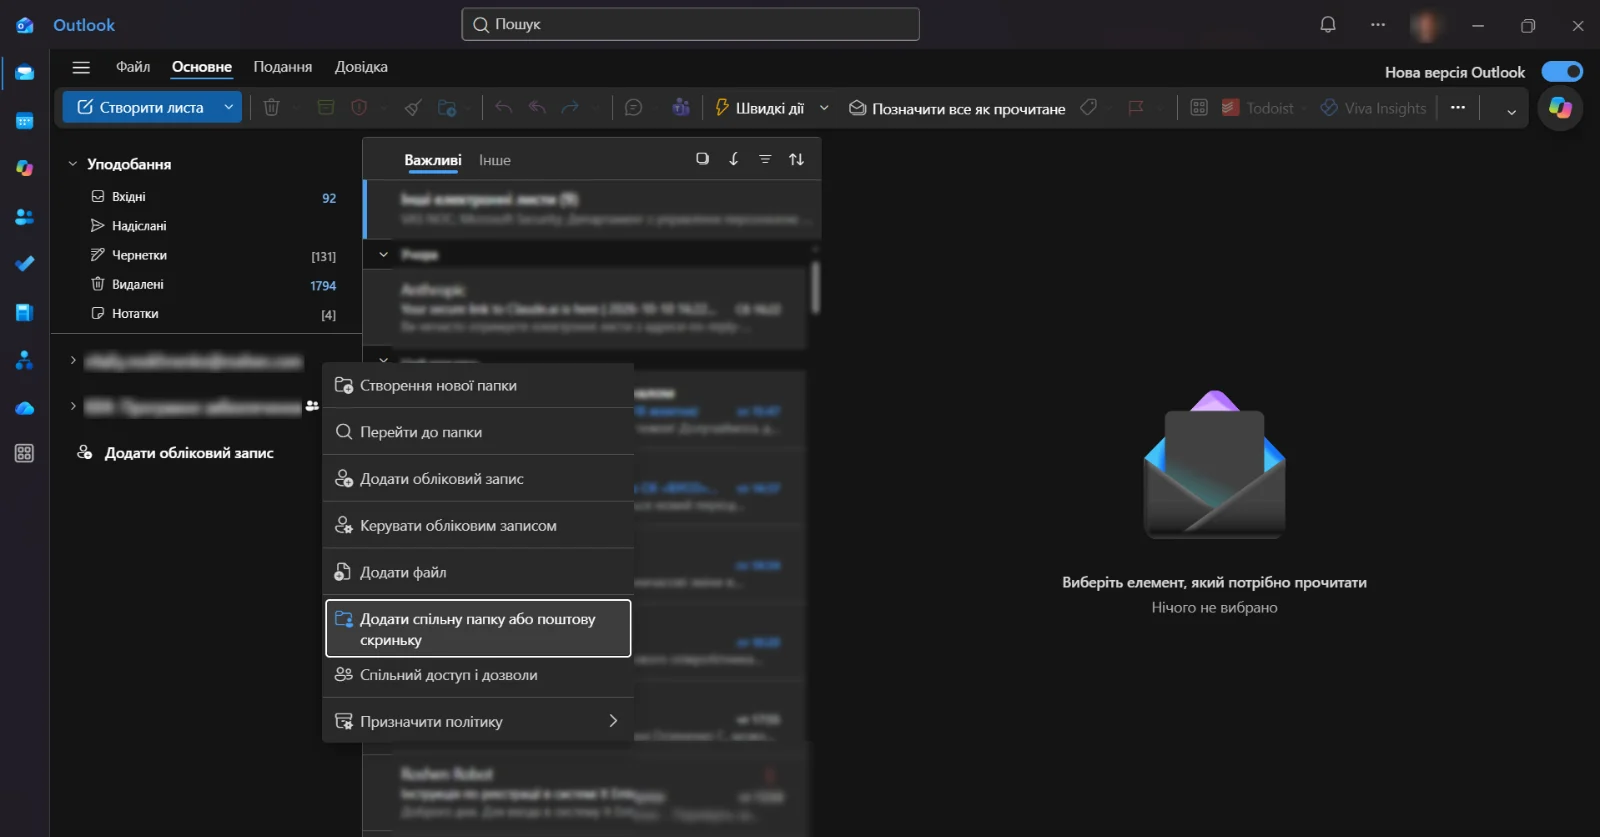
Task: Open the OneDrive cloud app in the sidebar
Action: [x=25, y=408]
